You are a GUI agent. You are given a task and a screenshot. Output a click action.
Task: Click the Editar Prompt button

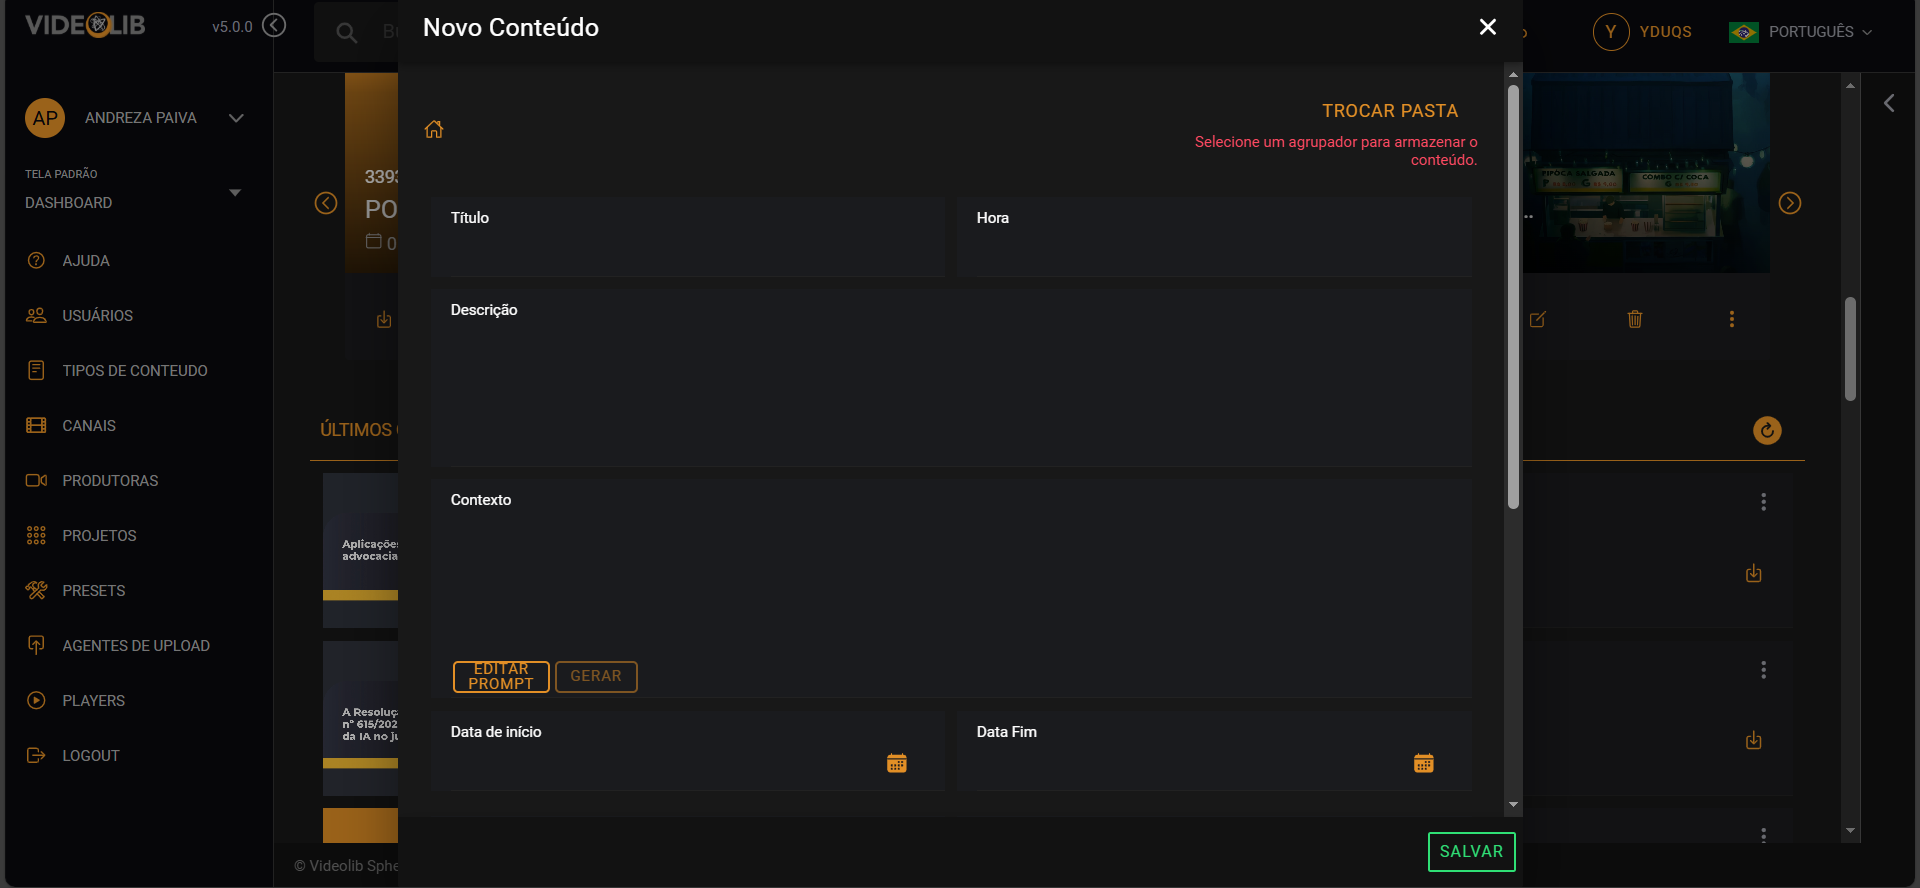[501, 677]
